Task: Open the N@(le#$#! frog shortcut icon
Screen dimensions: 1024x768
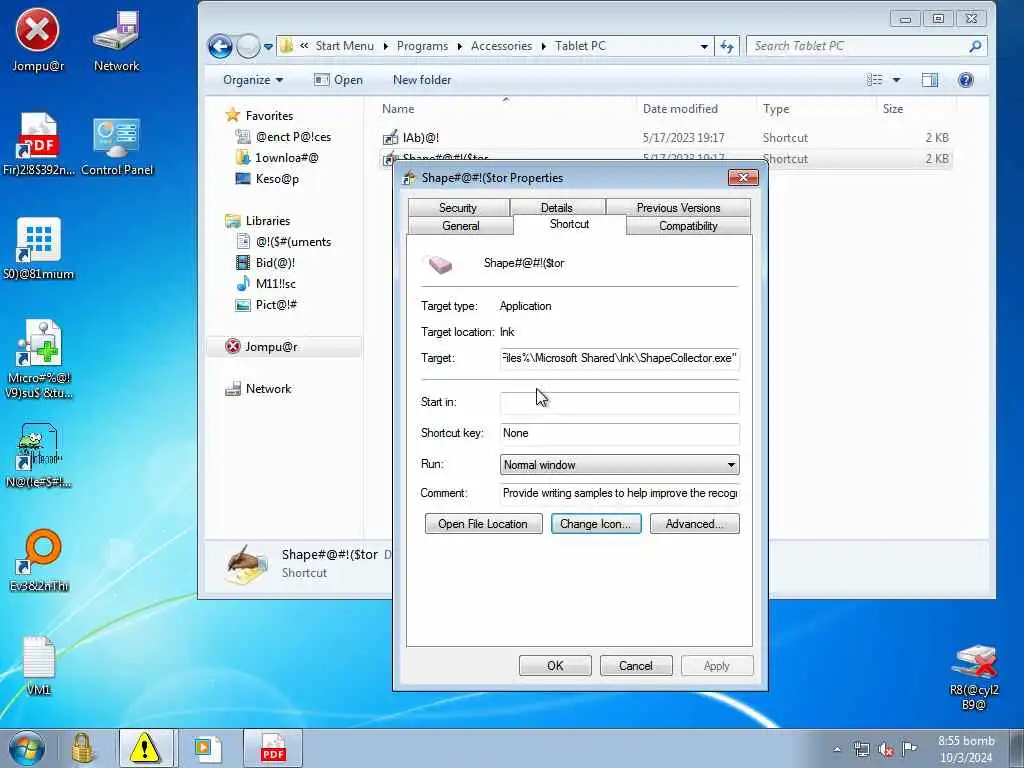Action: (39, 456)
